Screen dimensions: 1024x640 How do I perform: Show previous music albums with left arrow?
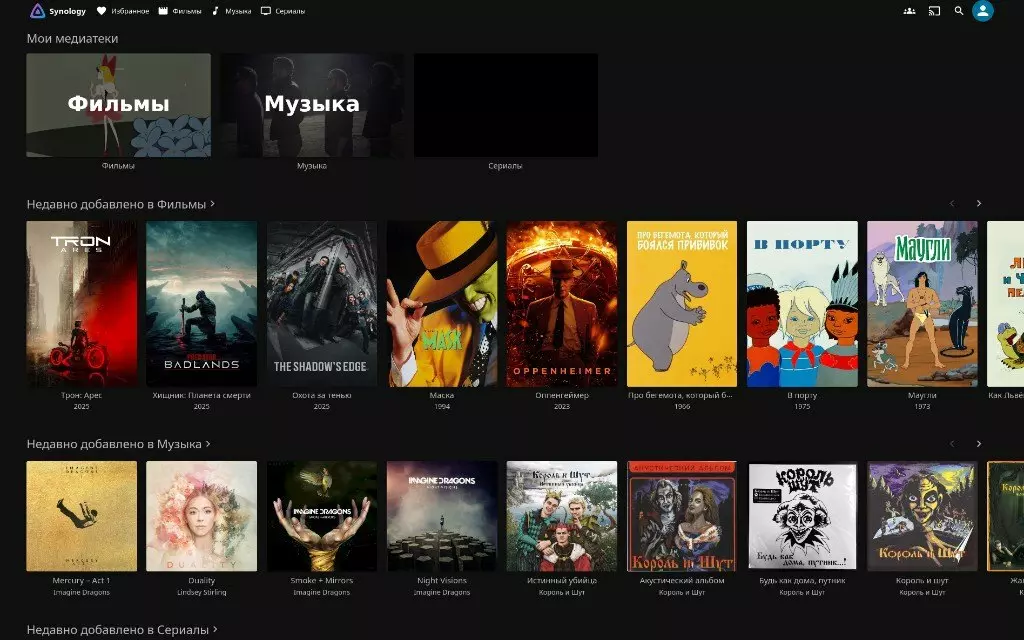point(952,444)
